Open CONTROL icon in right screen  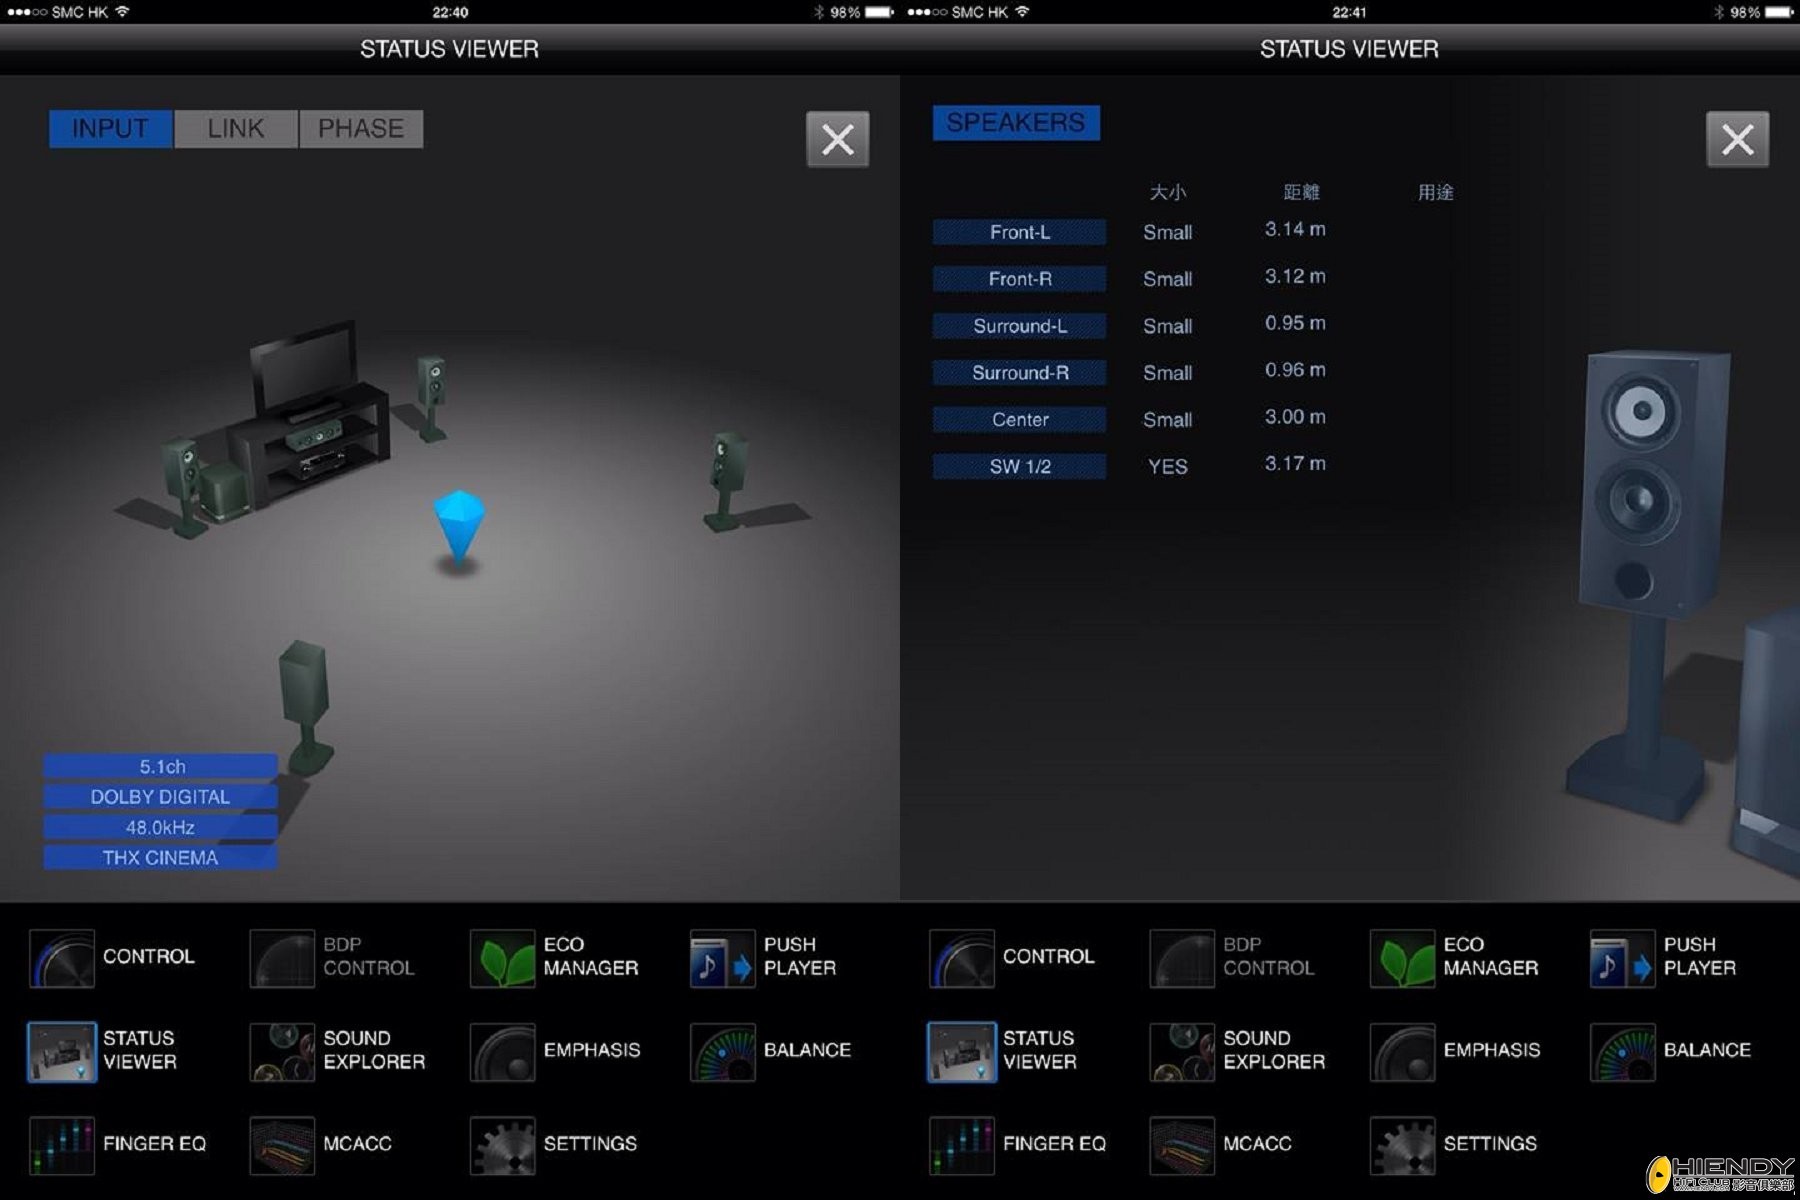(x=962, y=958)
